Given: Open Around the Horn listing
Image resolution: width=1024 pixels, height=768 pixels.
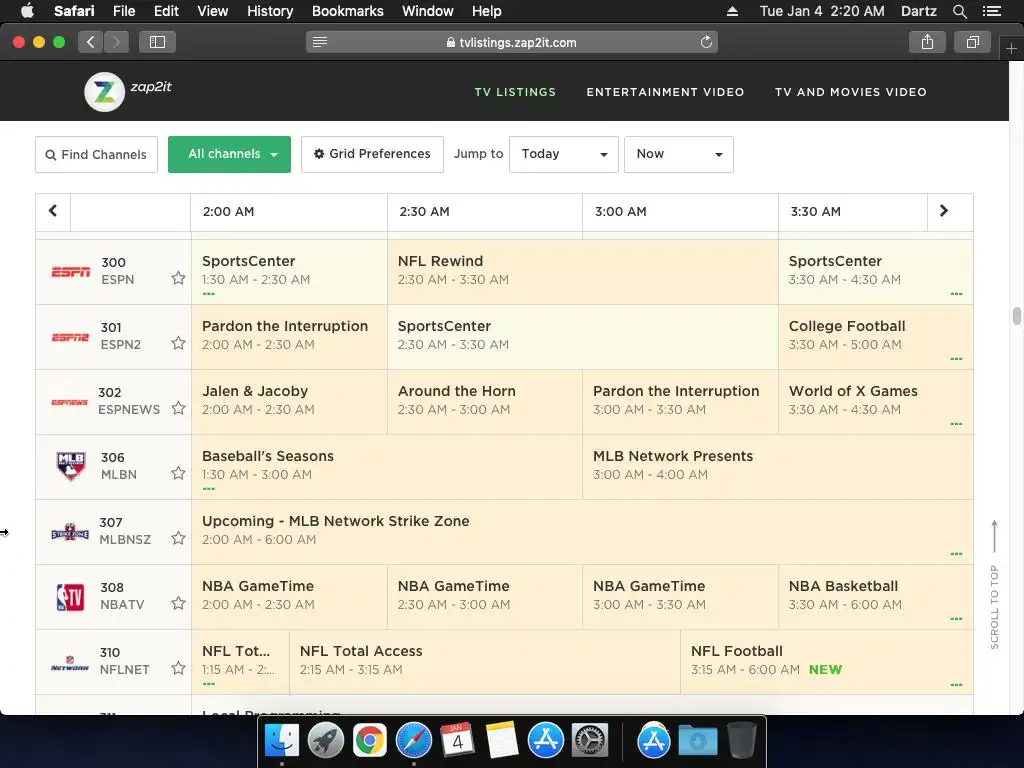Looking at the screenshot, I should (485, 402).
